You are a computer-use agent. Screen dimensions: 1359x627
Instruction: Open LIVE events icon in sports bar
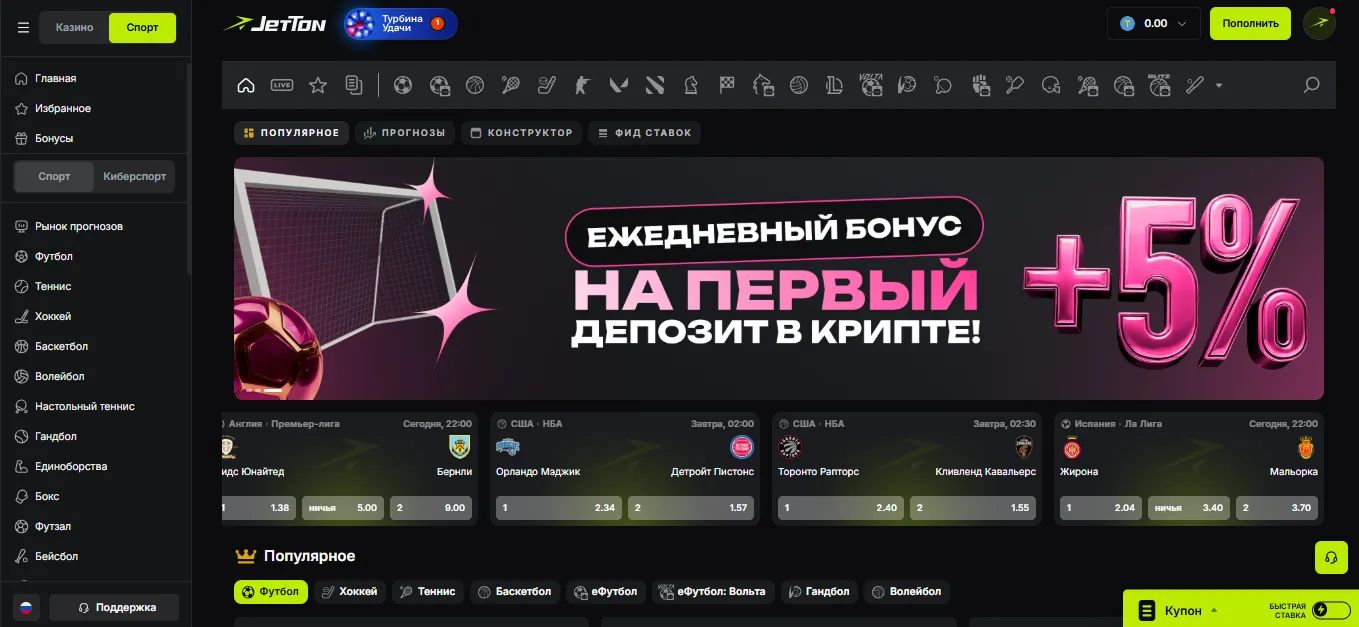pyautogui.click(x=282, y=85)
